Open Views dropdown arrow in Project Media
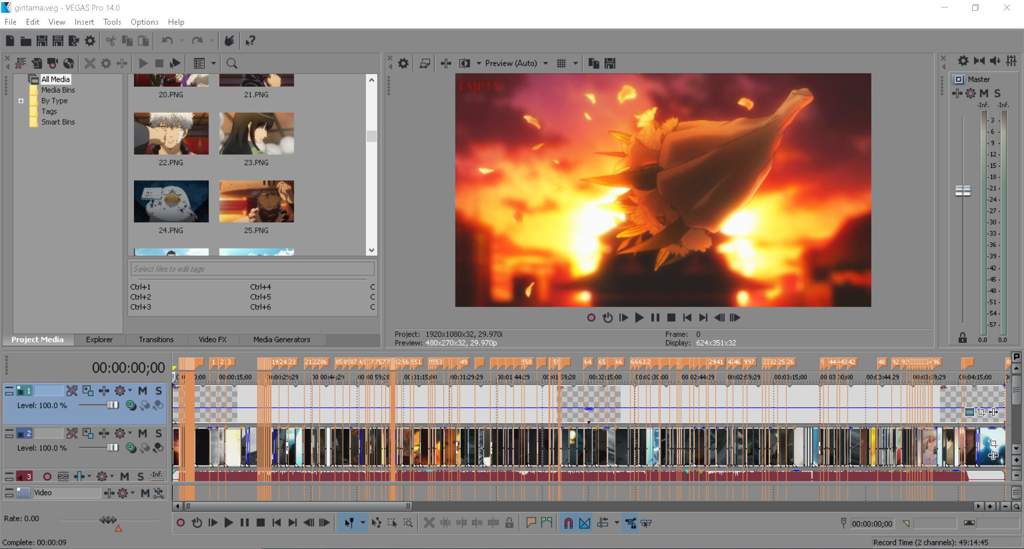Image resolution: width=1024 pixels, height=549 pixels. tap(214, 63)
